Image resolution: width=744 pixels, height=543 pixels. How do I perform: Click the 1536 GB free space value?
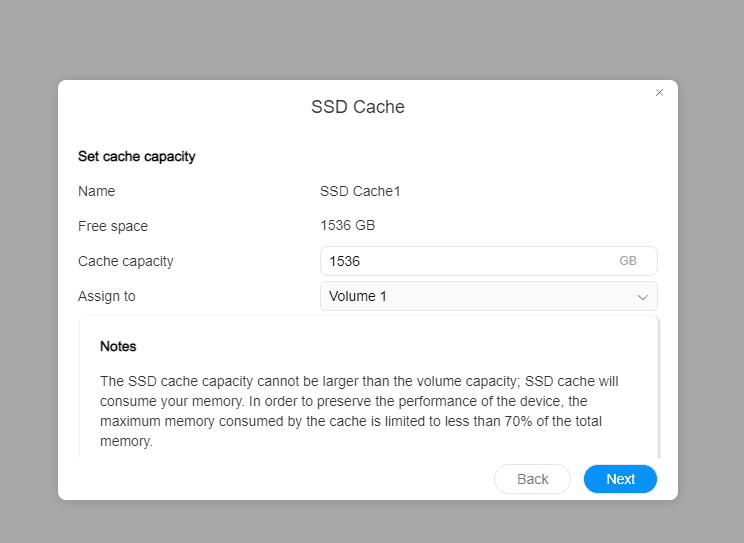[x=347, y=226]
